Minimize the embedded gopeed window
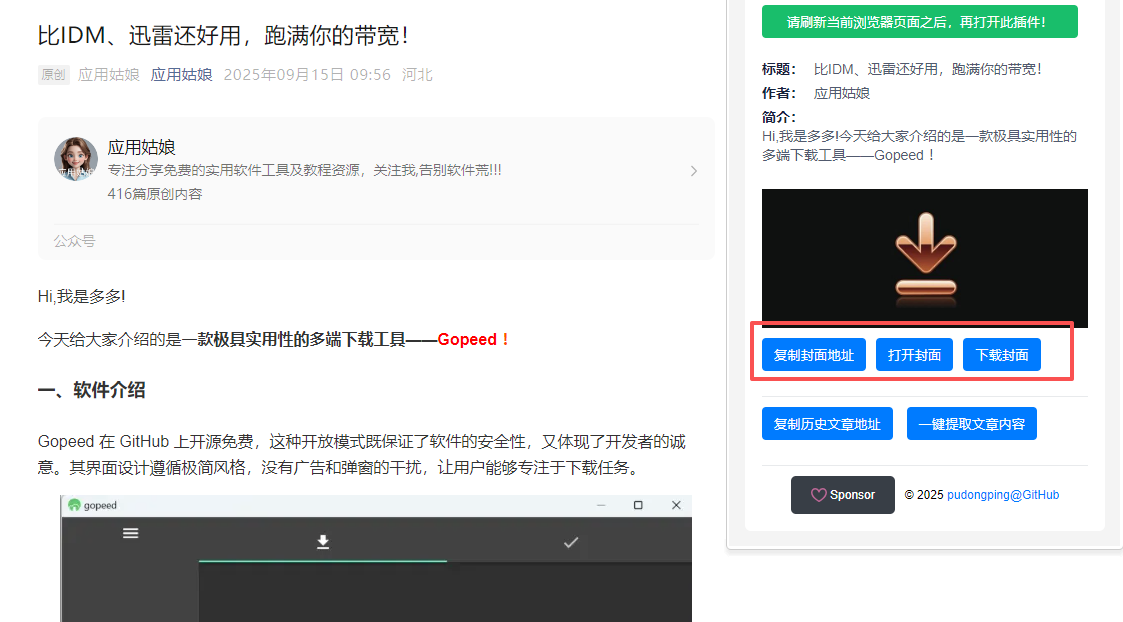This screenshot has height=622, width=1123. (601, 505)
